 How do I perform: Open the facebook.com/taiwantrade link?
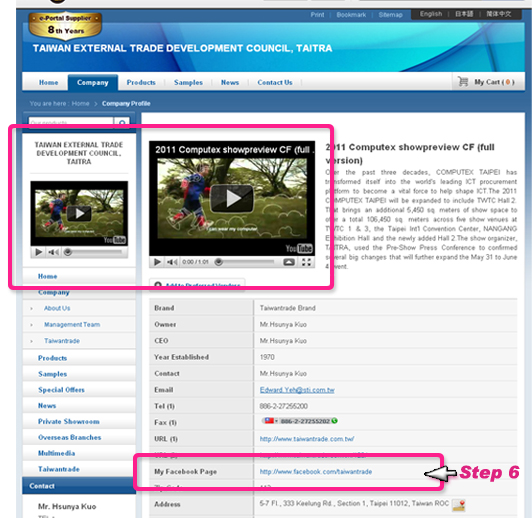coord(316,472)
